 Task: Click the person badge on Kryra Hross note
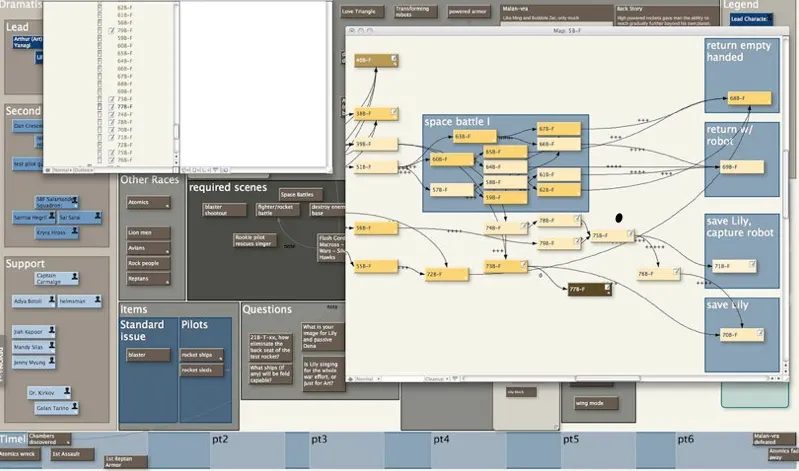click(x=74, y=231)
